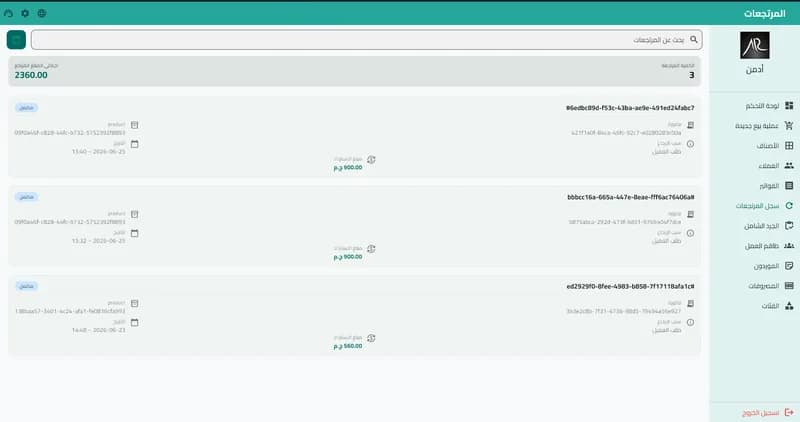Viewport: 800px width, 422px height.
Task: Click the green square button beside search
Action: [16, 39]
